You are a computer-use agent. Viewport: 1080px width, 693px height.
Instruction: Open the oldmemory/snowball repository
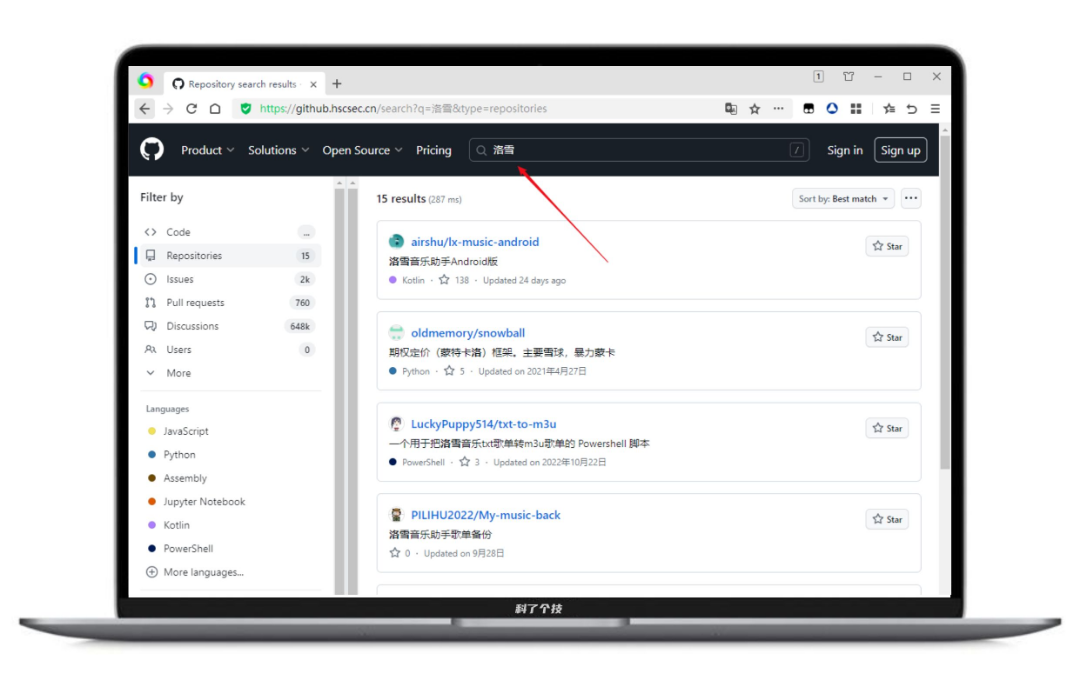click(468, 333)
